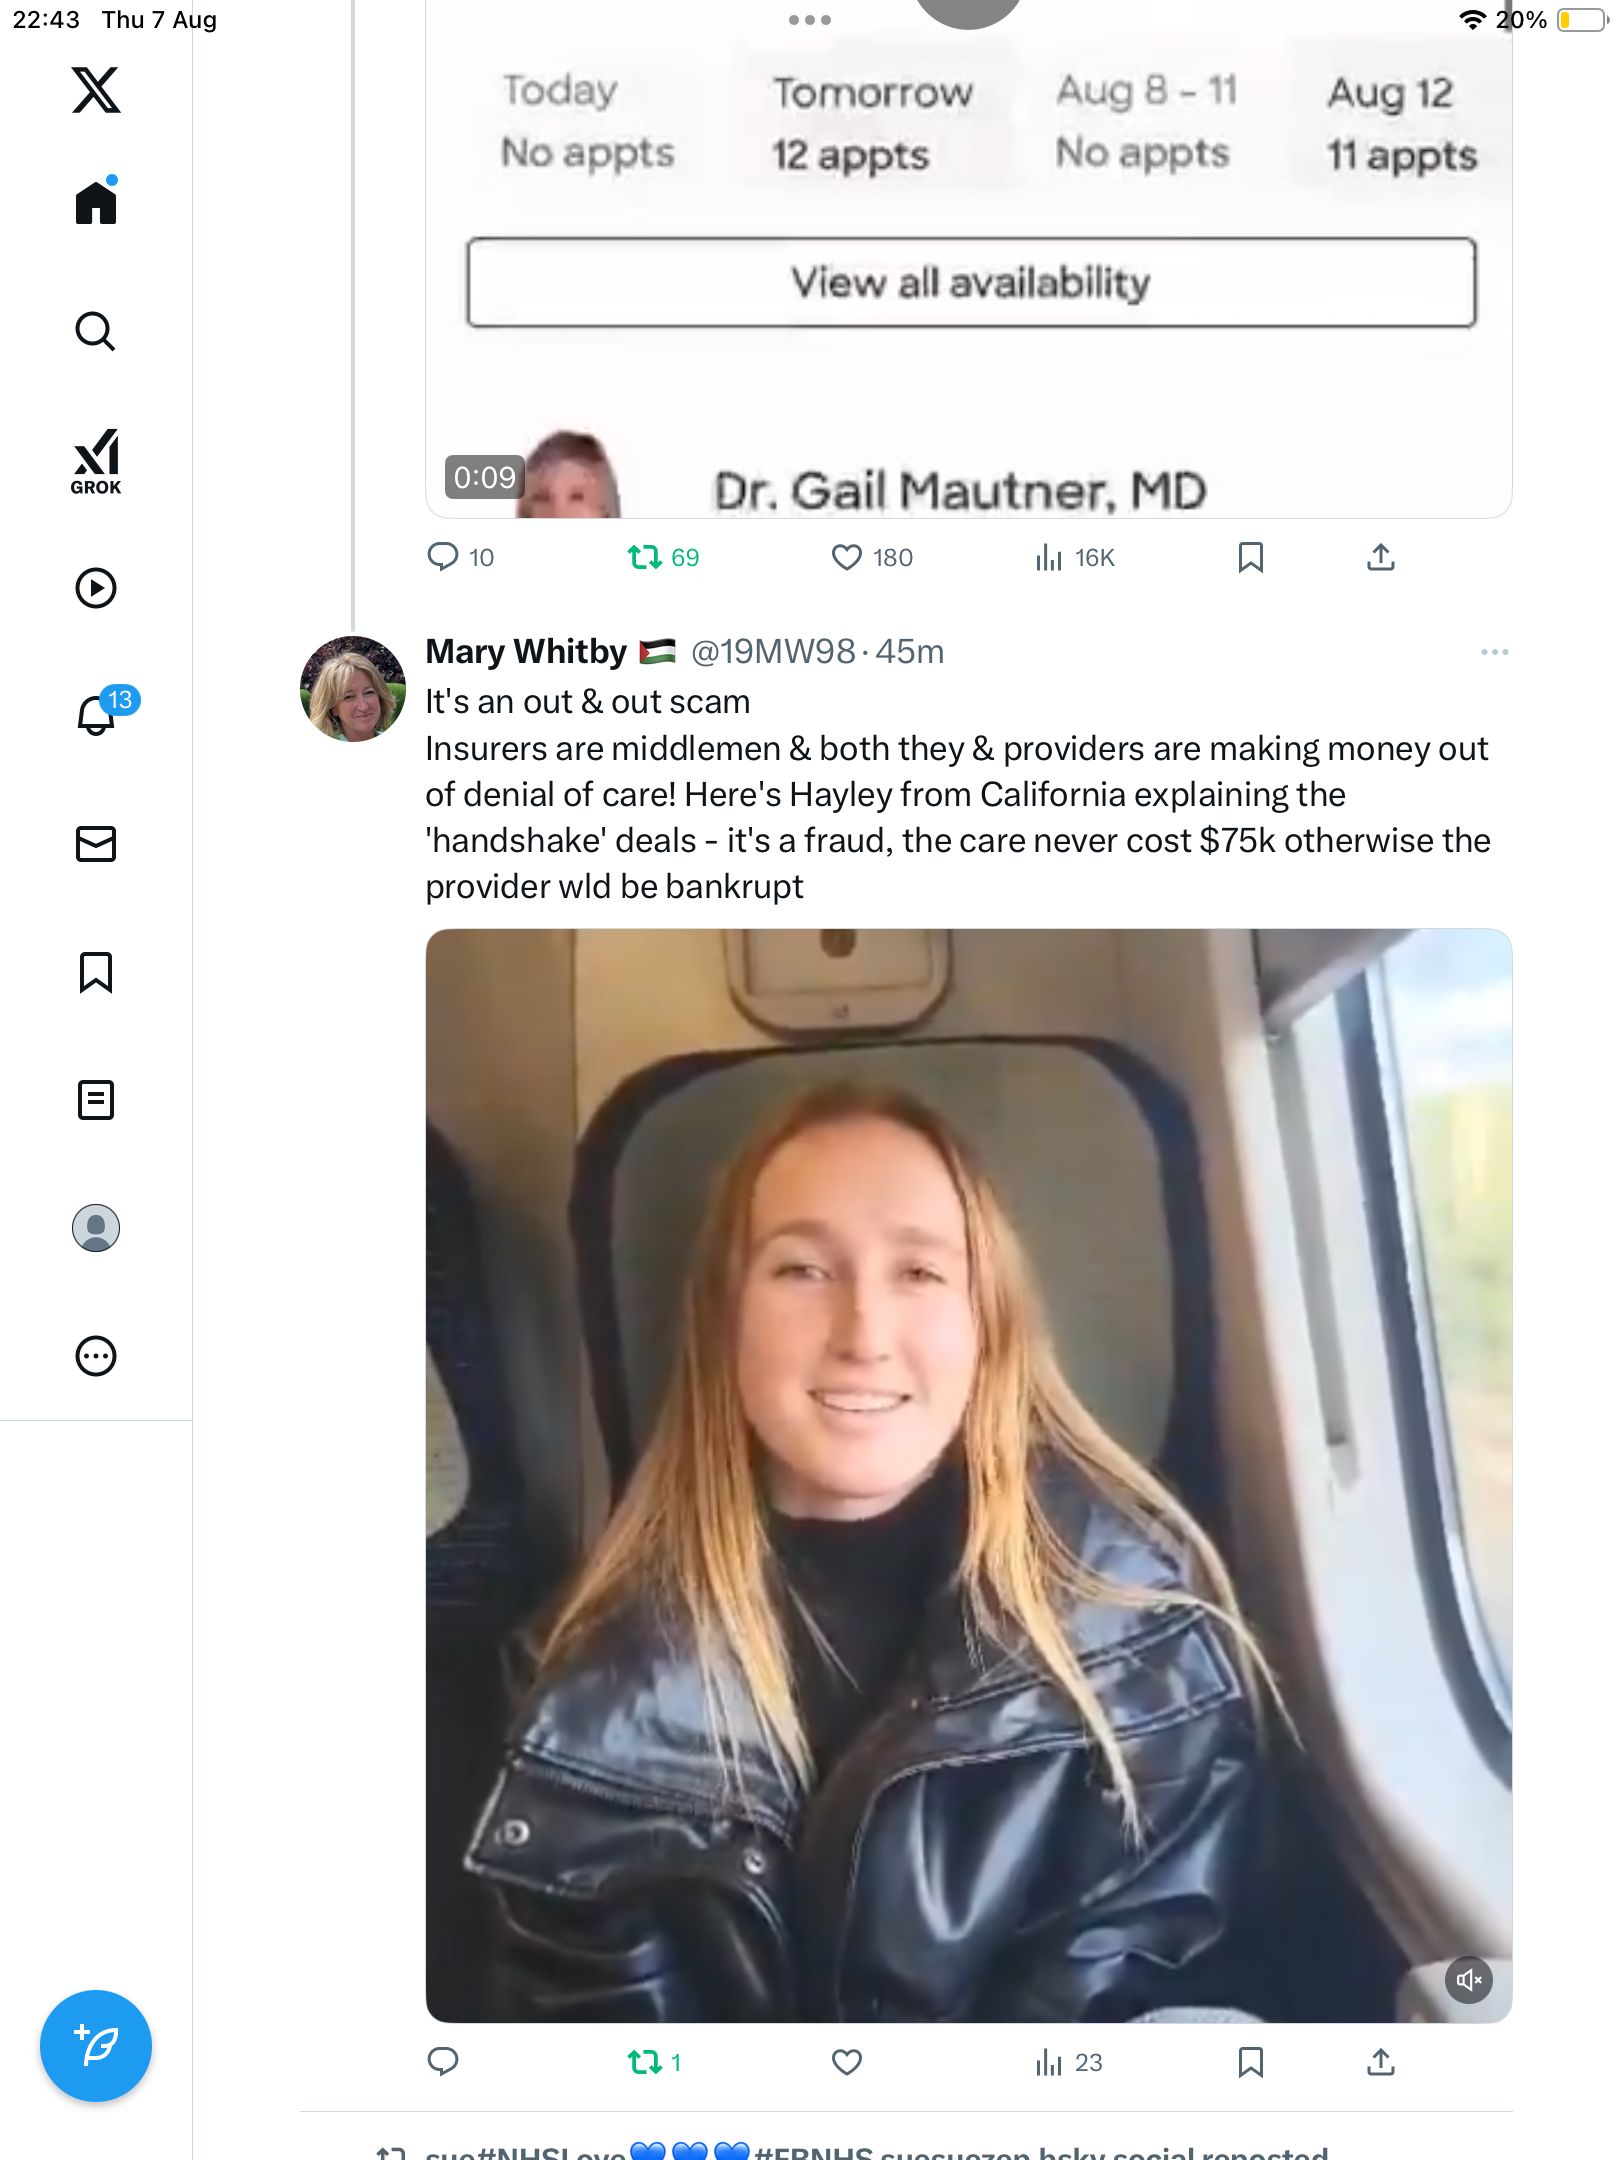
Task: Go to the Home timeline
Action: [96, 203]
